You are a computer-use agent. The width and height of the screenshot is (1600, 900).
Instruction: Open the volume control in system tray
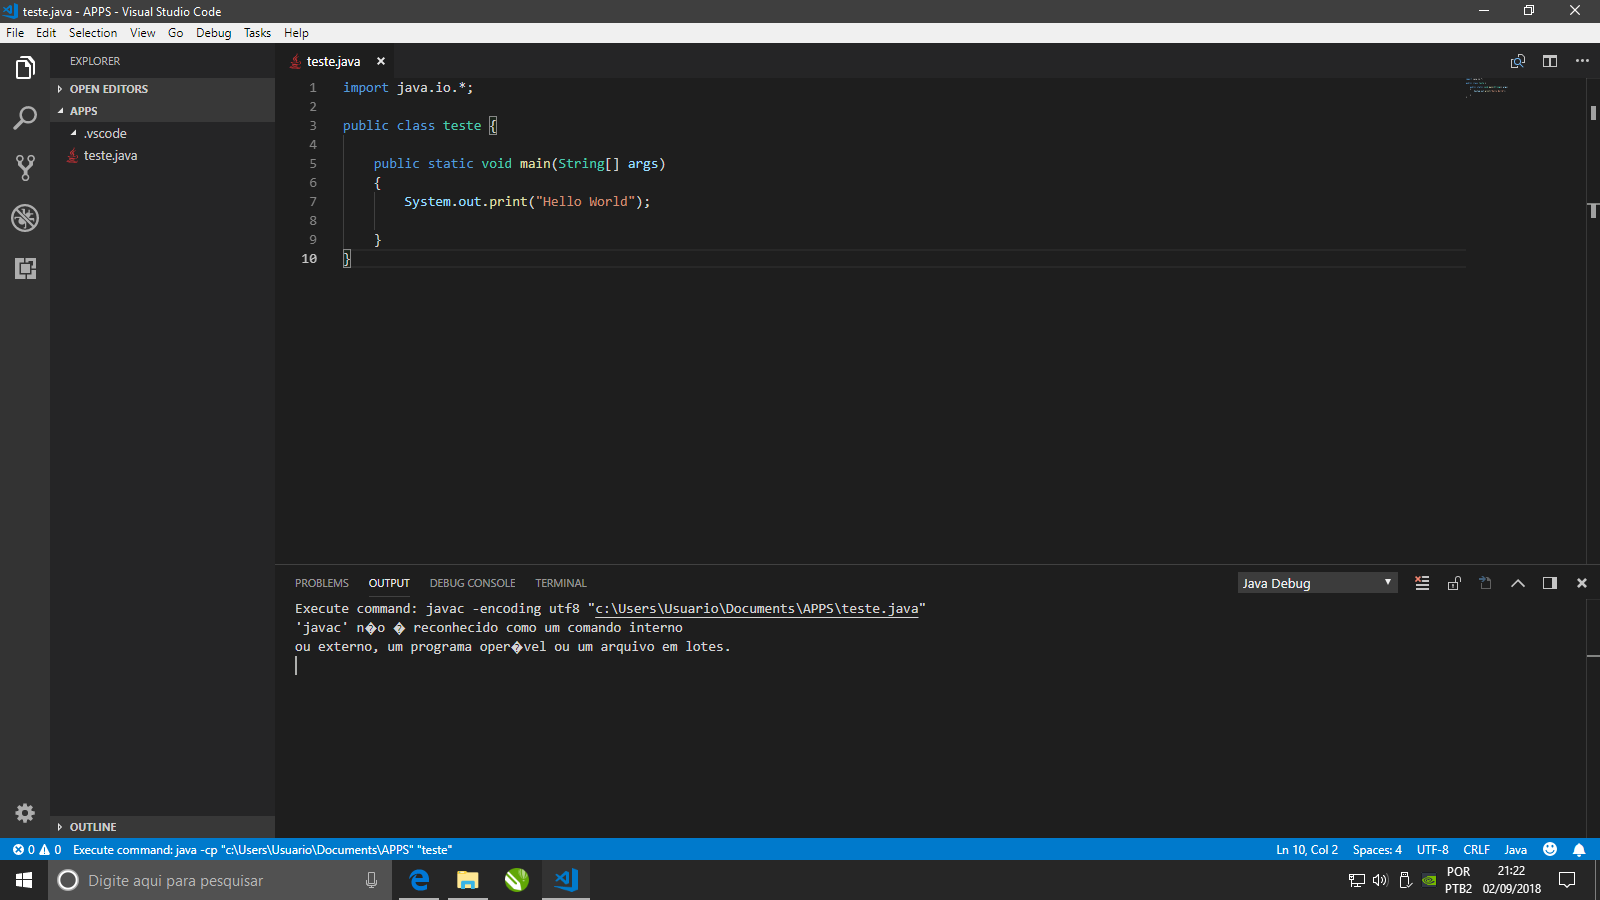[1380, 880]
